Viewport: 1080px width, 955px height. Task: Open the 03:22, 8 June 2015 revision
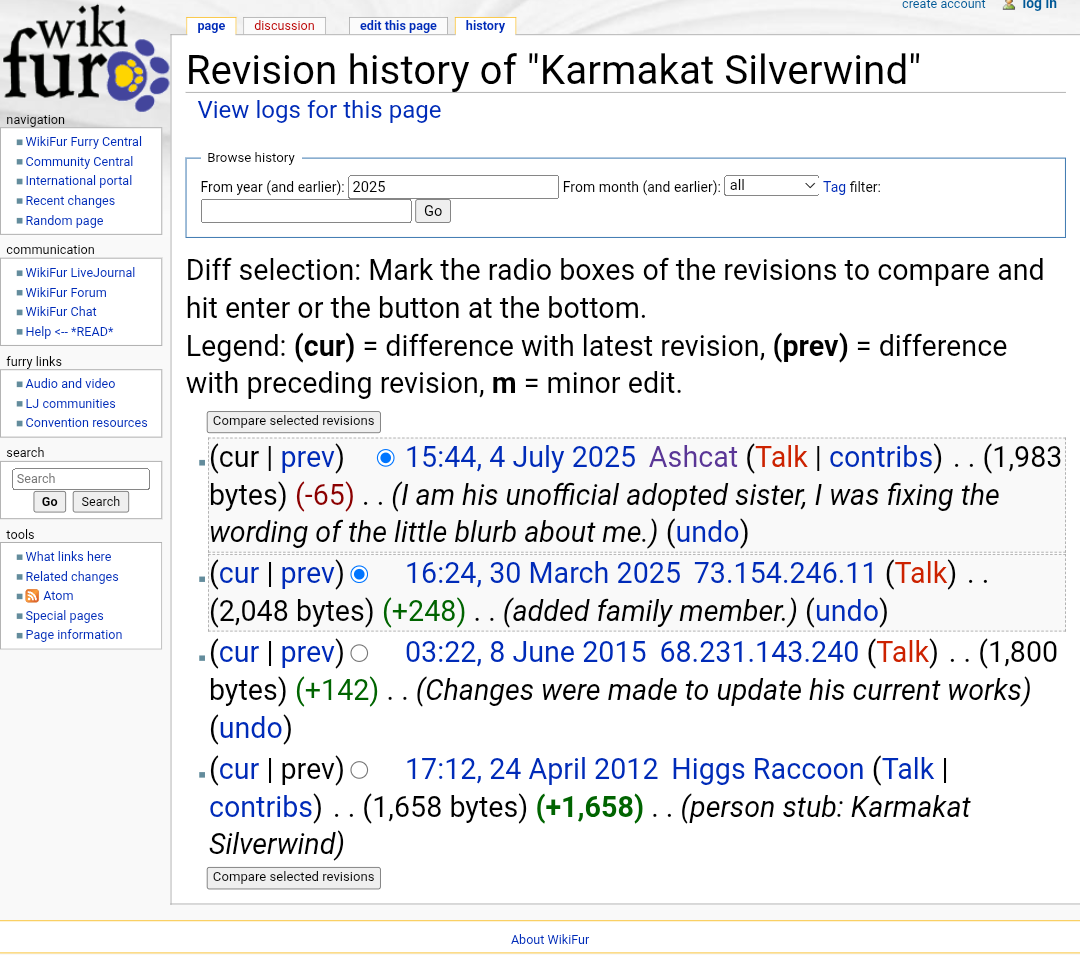point(526,653)
